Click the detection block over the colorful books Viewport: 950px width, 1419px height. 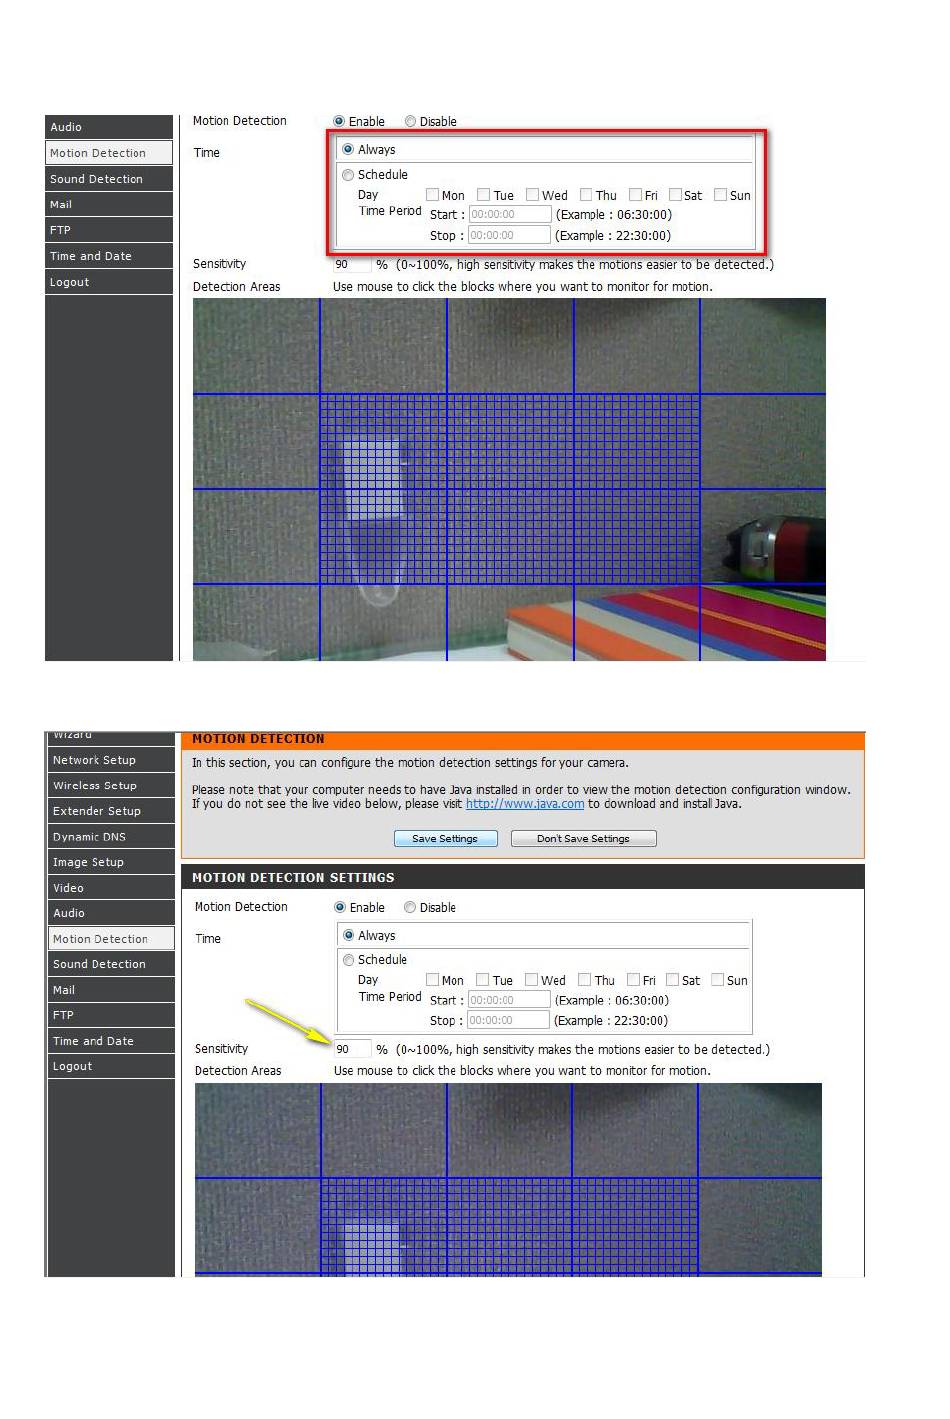coord(636,622)
